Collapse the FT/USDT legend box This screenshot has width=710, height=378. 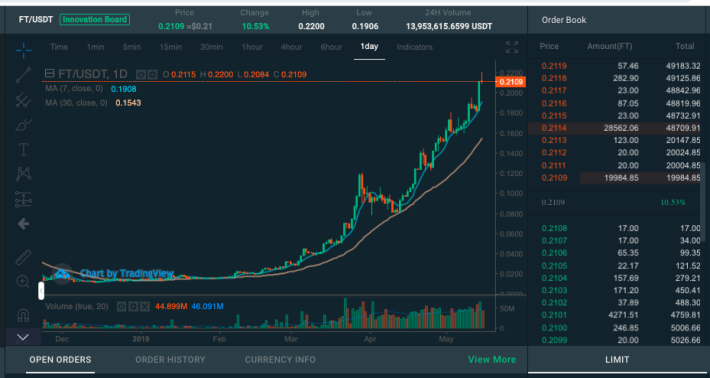[x=49, y=73]
